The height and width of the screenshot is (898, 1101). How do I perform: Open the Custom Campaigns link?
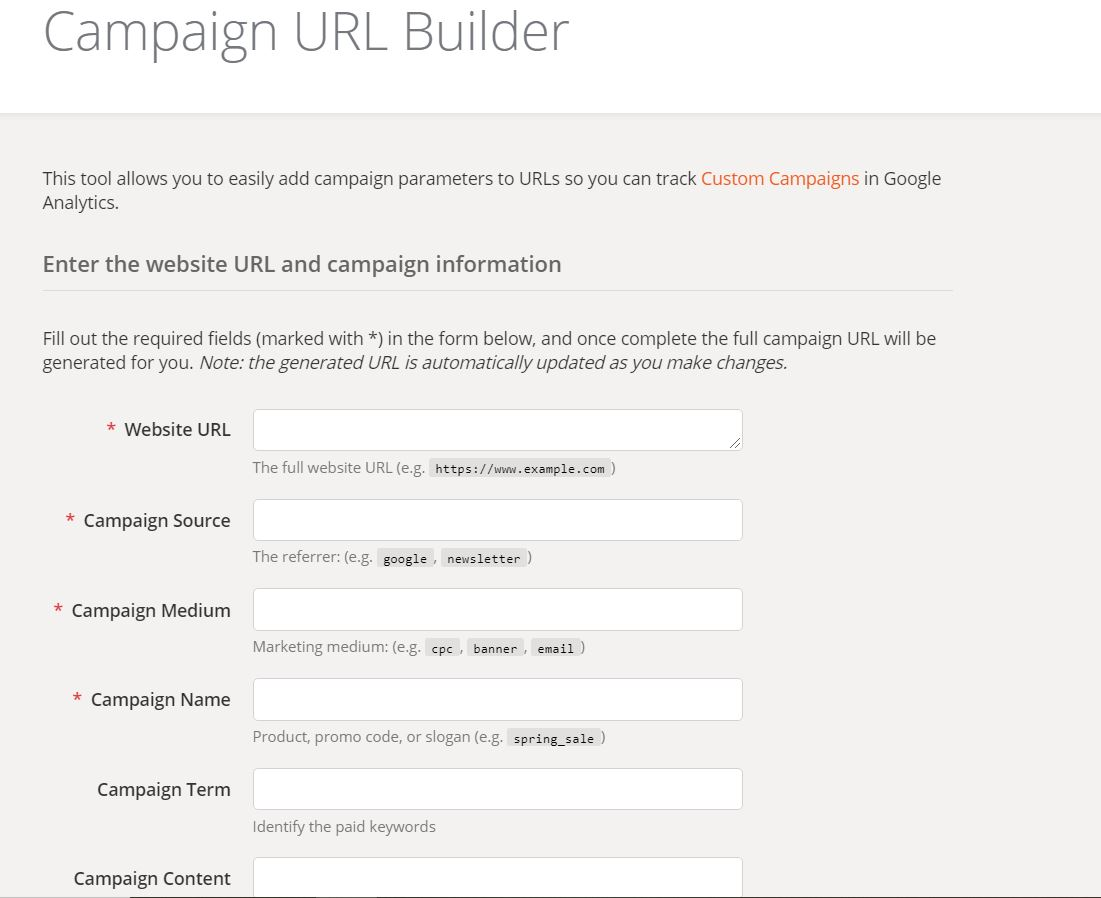click(779, 178)
